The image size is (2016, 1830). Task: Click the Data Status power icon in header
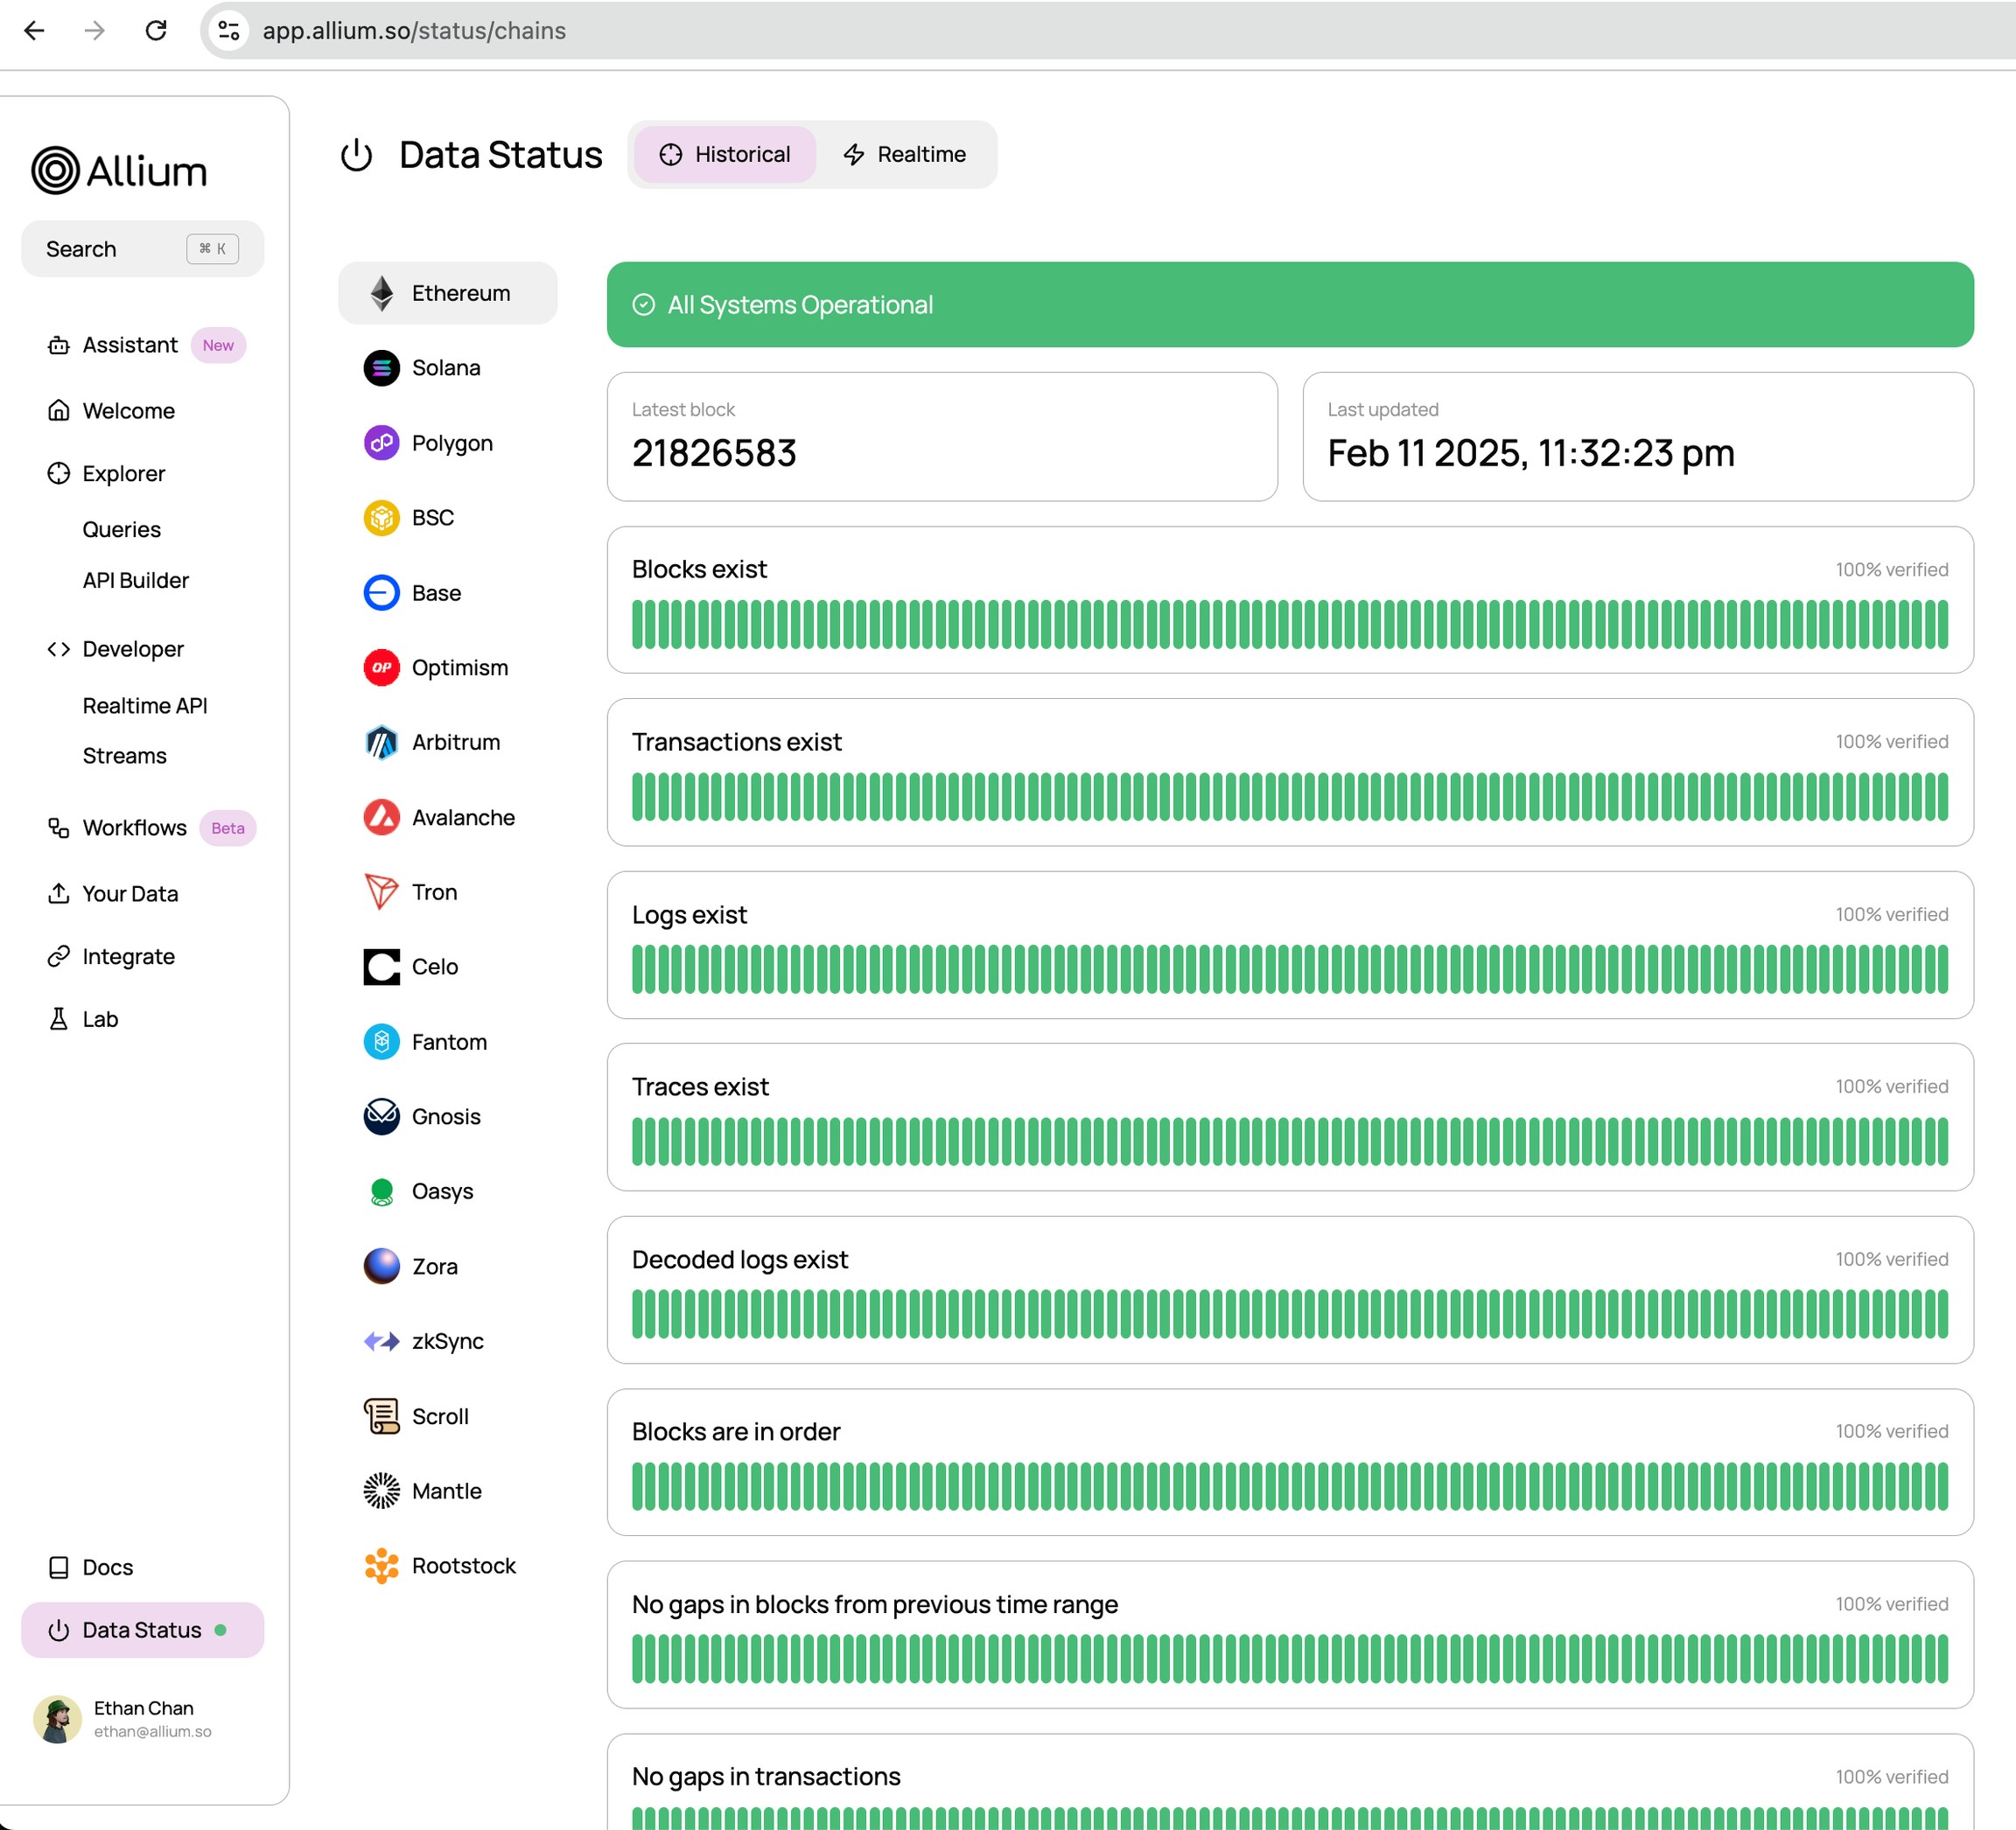356,155
